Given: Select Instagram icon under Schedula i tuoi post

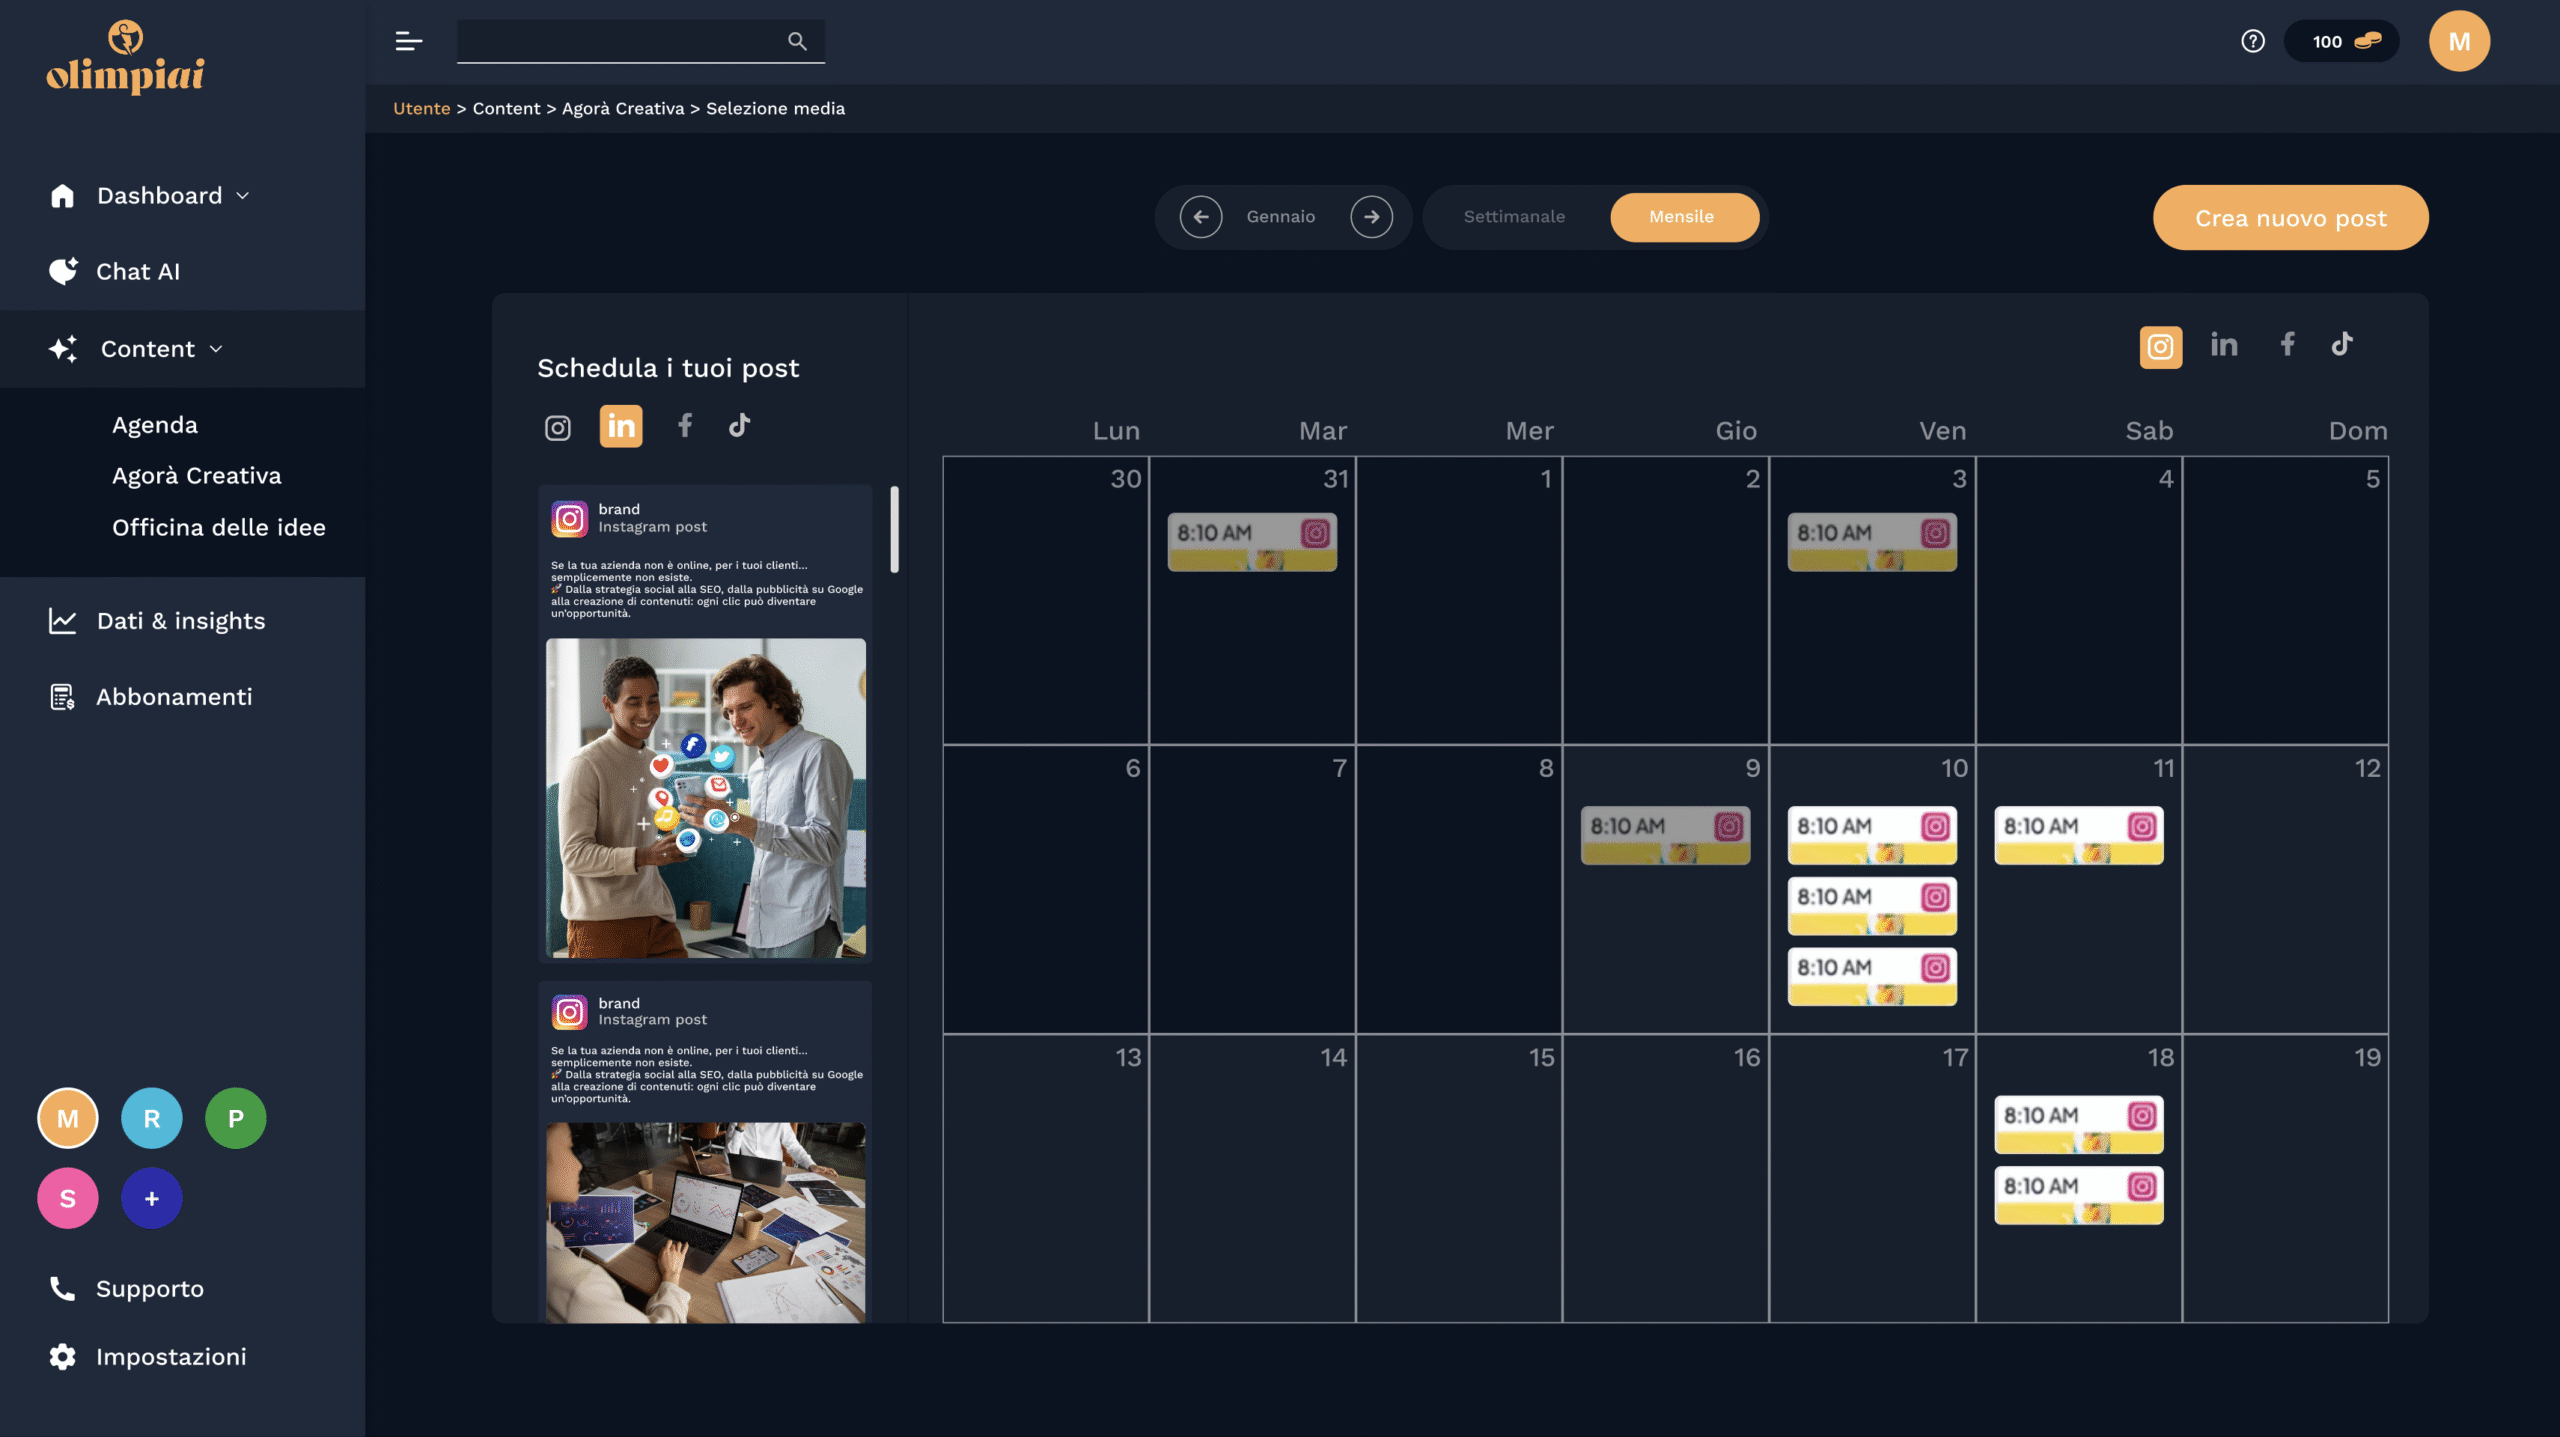Looking at the screenshot, I should click(558, 428).
